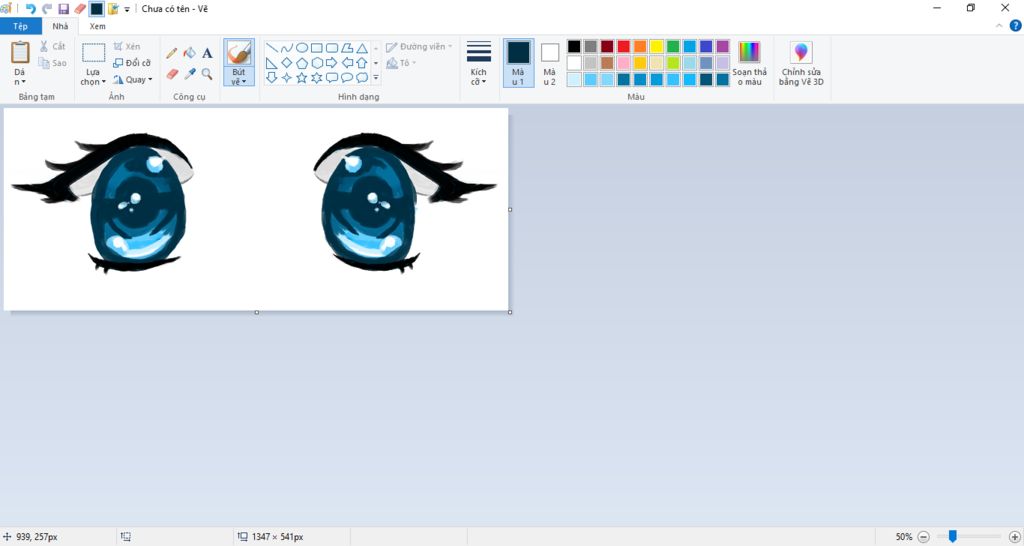1024x546 pixels.
Task: Choose the Curve shape
Action: pyautogui.click(x=287, y=48)
